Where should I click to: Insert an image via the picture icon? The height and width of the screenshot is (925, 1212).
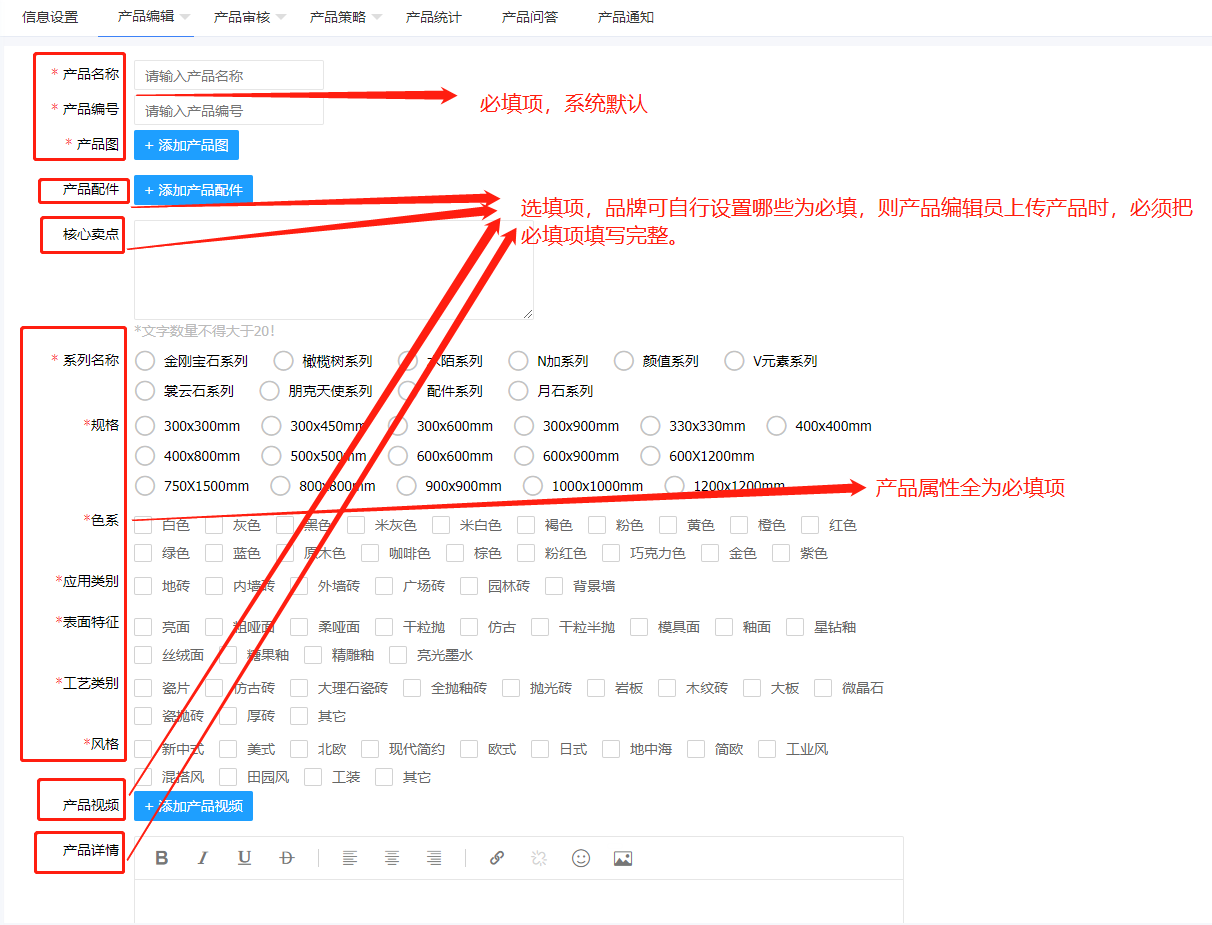623,858
